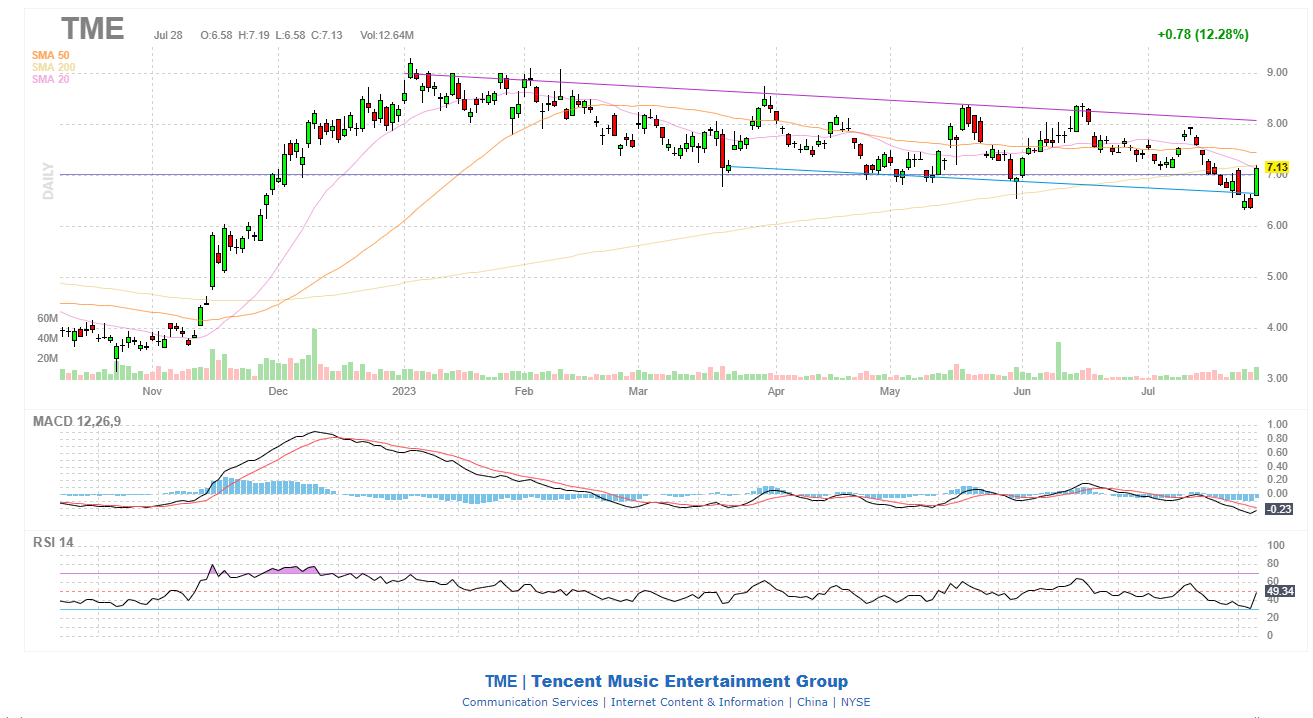This screenshot has height=718, width=1313.
Task: Click the China country link
Action: (812, 702)
